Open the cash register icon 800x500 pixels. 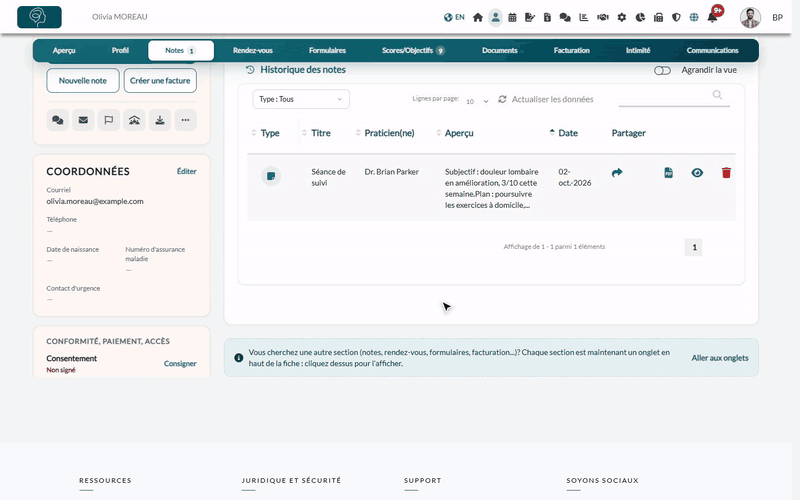[x=658, y=17]
